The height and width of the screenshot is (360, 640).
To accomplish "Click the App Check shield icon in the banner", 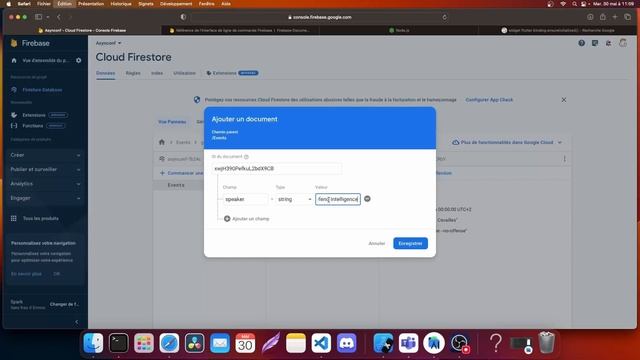I will click(x=197, y=100).
